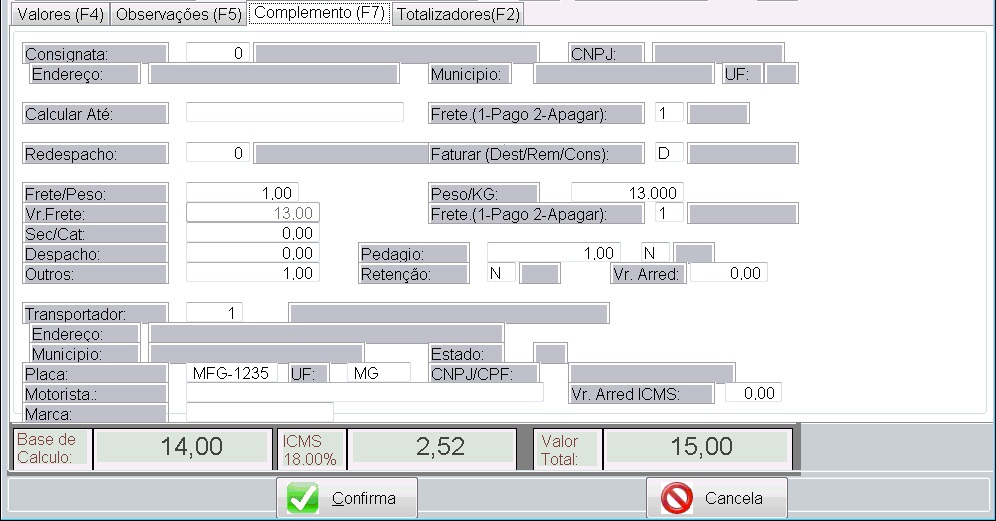Click the Pedagio value field
996x521 pixels.
point(553,253)
